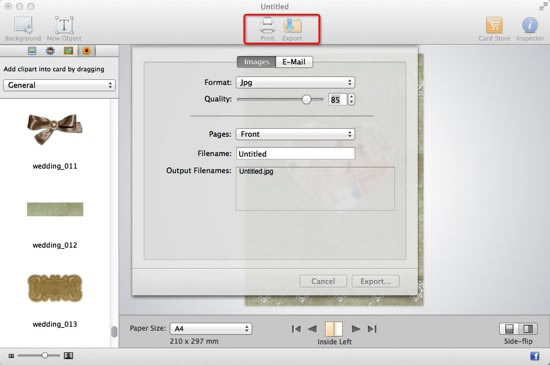Image resolution: width=550 pixels, height=365 pixels.
Task: Select the wedding_011 bow clipart
Action: [x=55, y=129]
